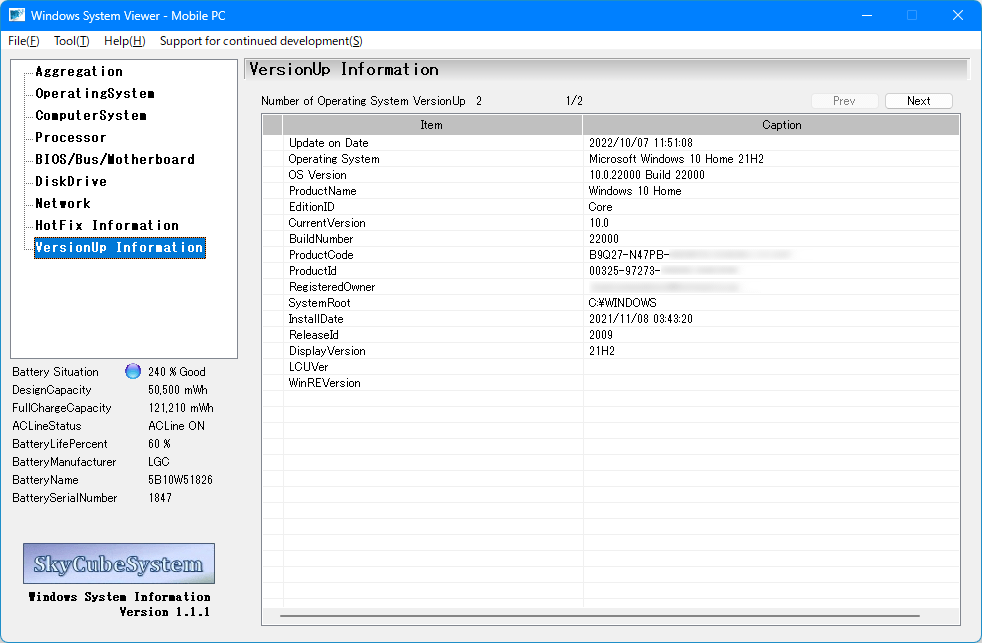Click the C:¥WINDOWS caption value
The image size is (982, 643).
click(x=623, y=302)
